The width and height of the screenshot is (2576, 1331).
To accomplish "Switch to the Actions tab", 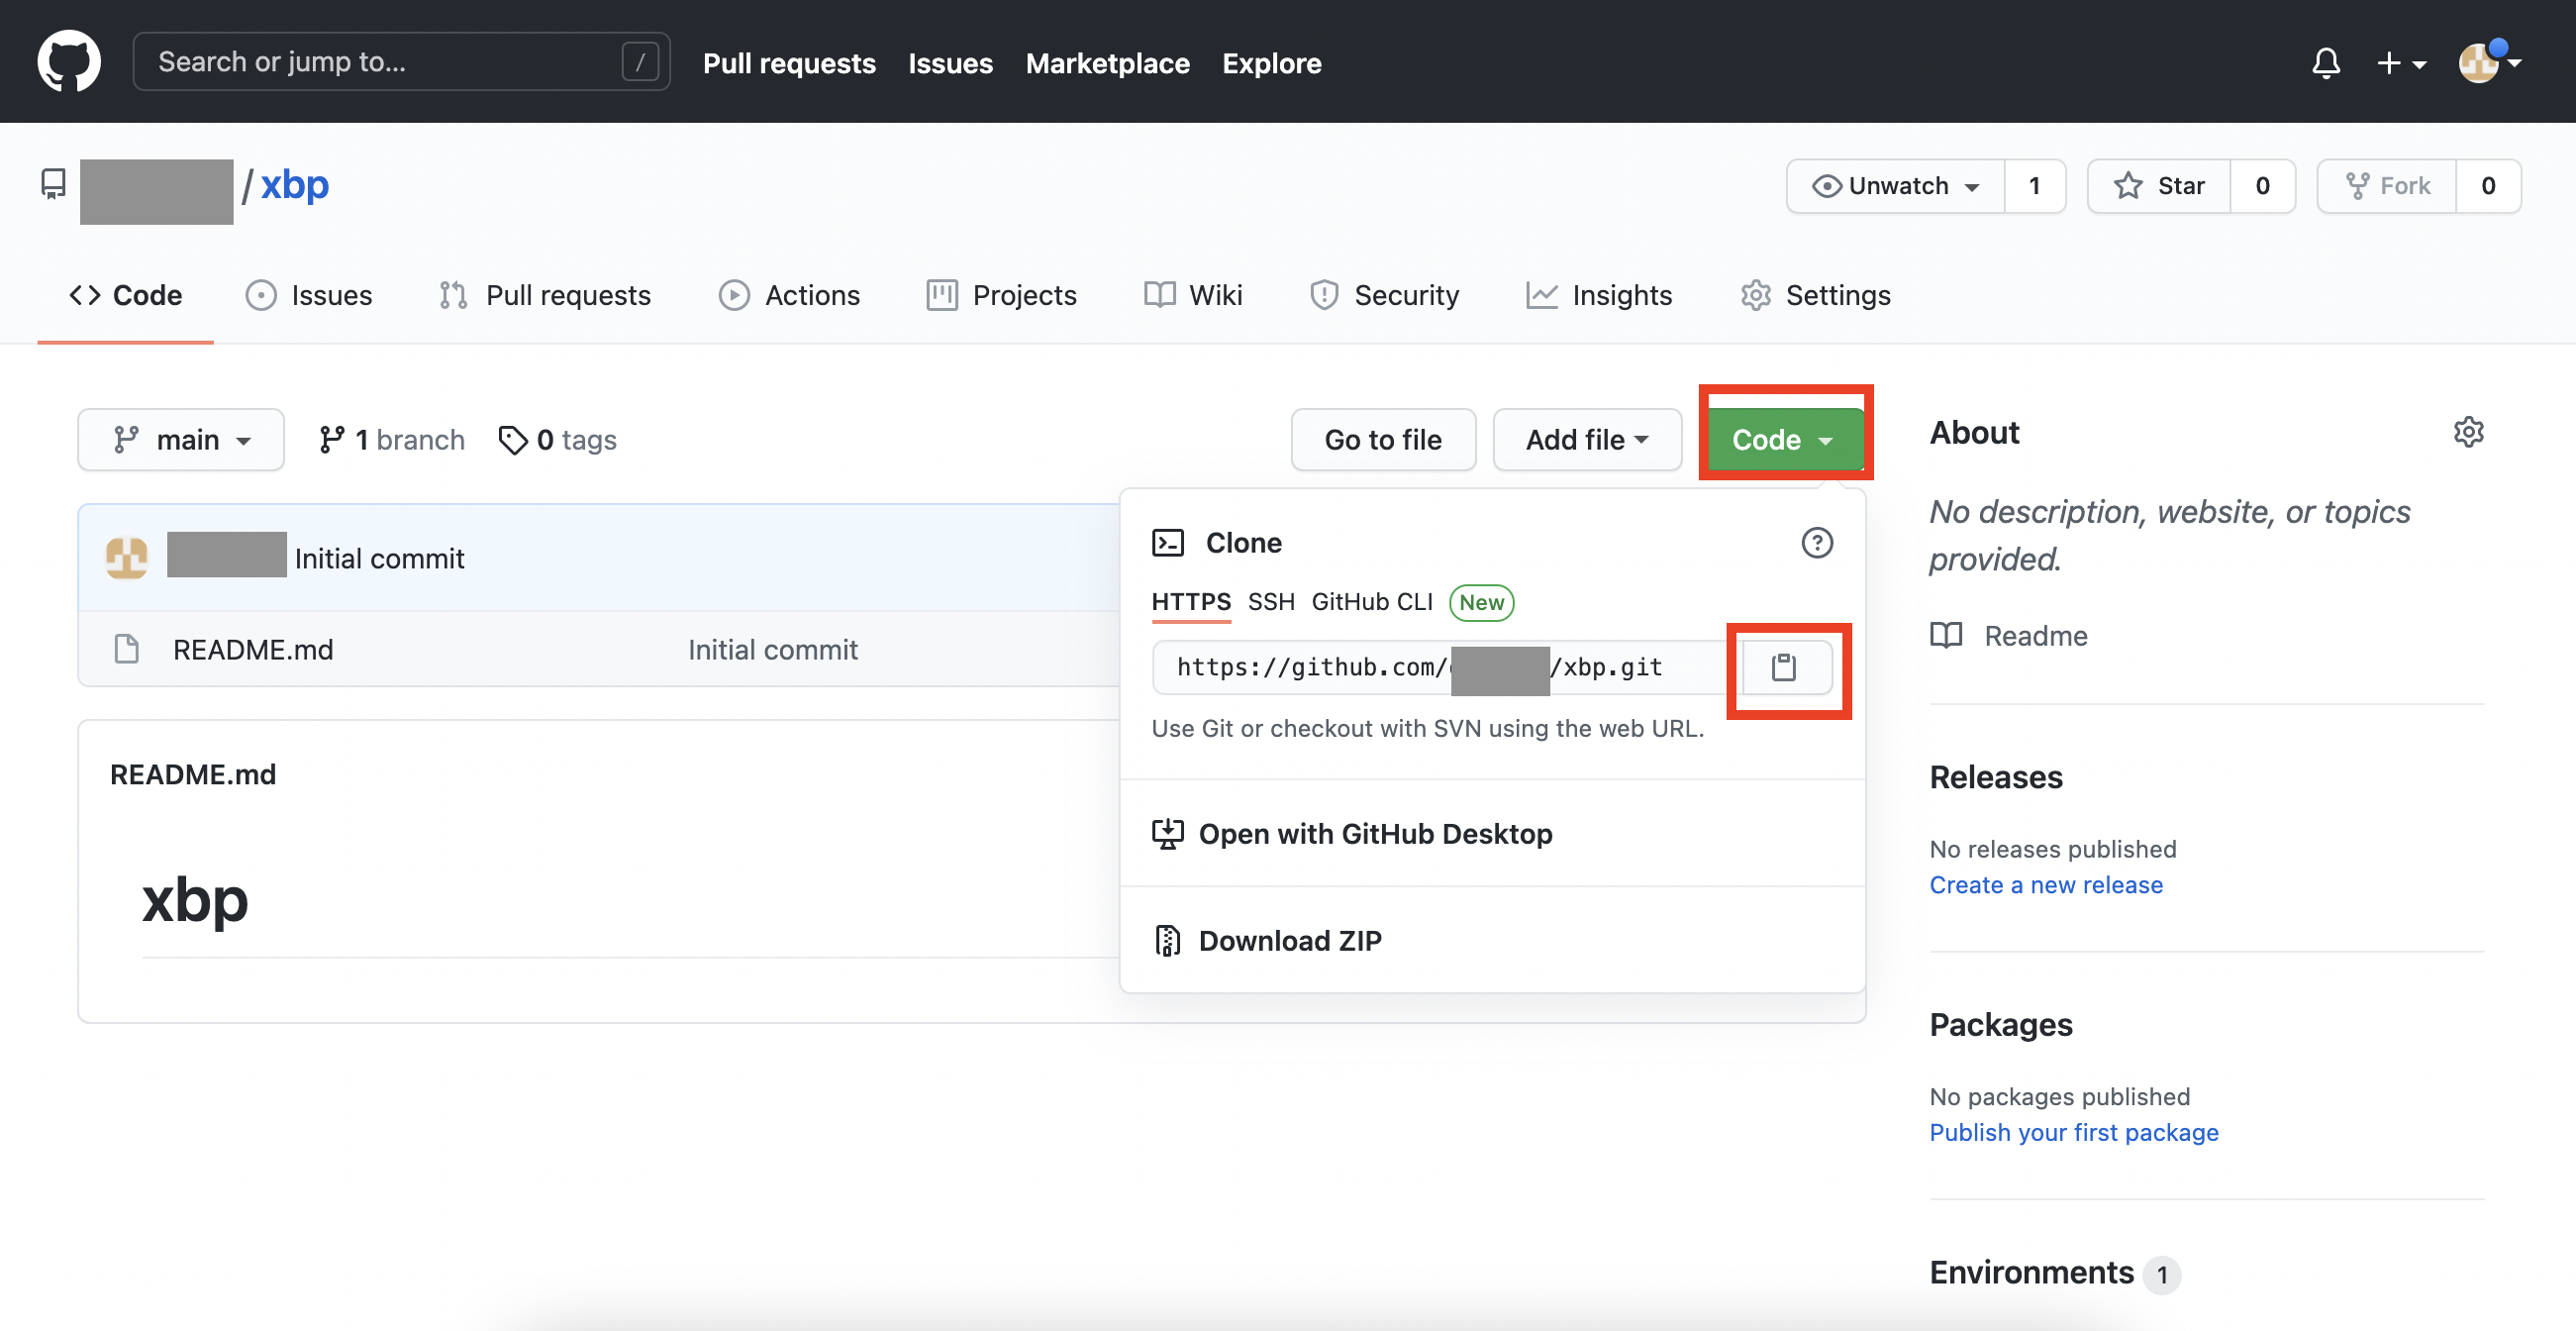I will (x=789, y=295).
